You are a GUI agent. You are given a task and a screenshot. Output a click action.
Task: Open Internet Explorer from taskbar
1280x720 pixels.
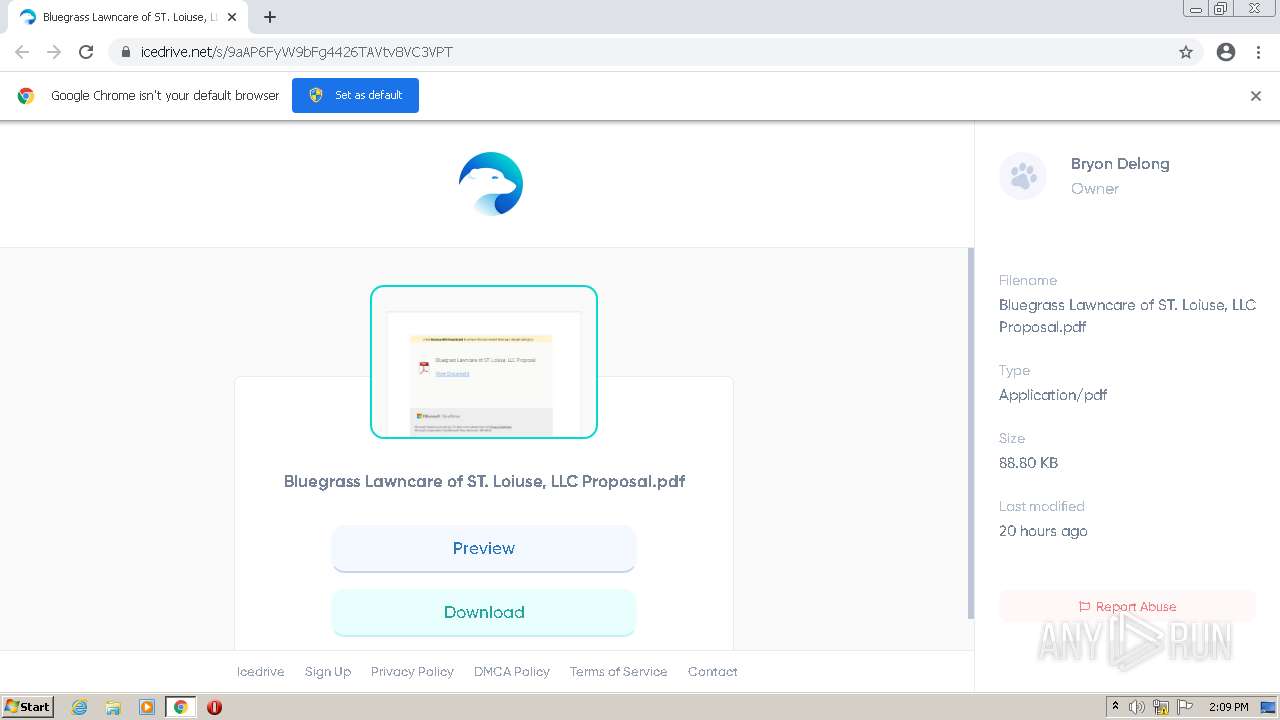click(x=79, y=707)
